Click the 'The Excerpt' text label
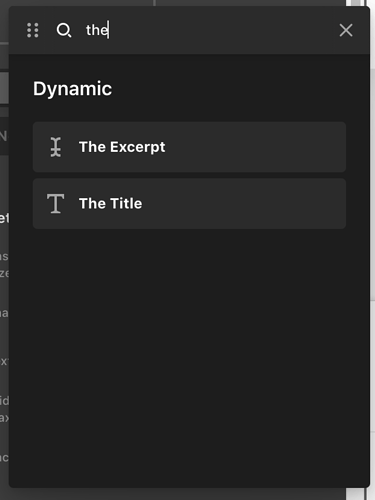Viewport: 375px width, 500px height. tap(122, 147)
